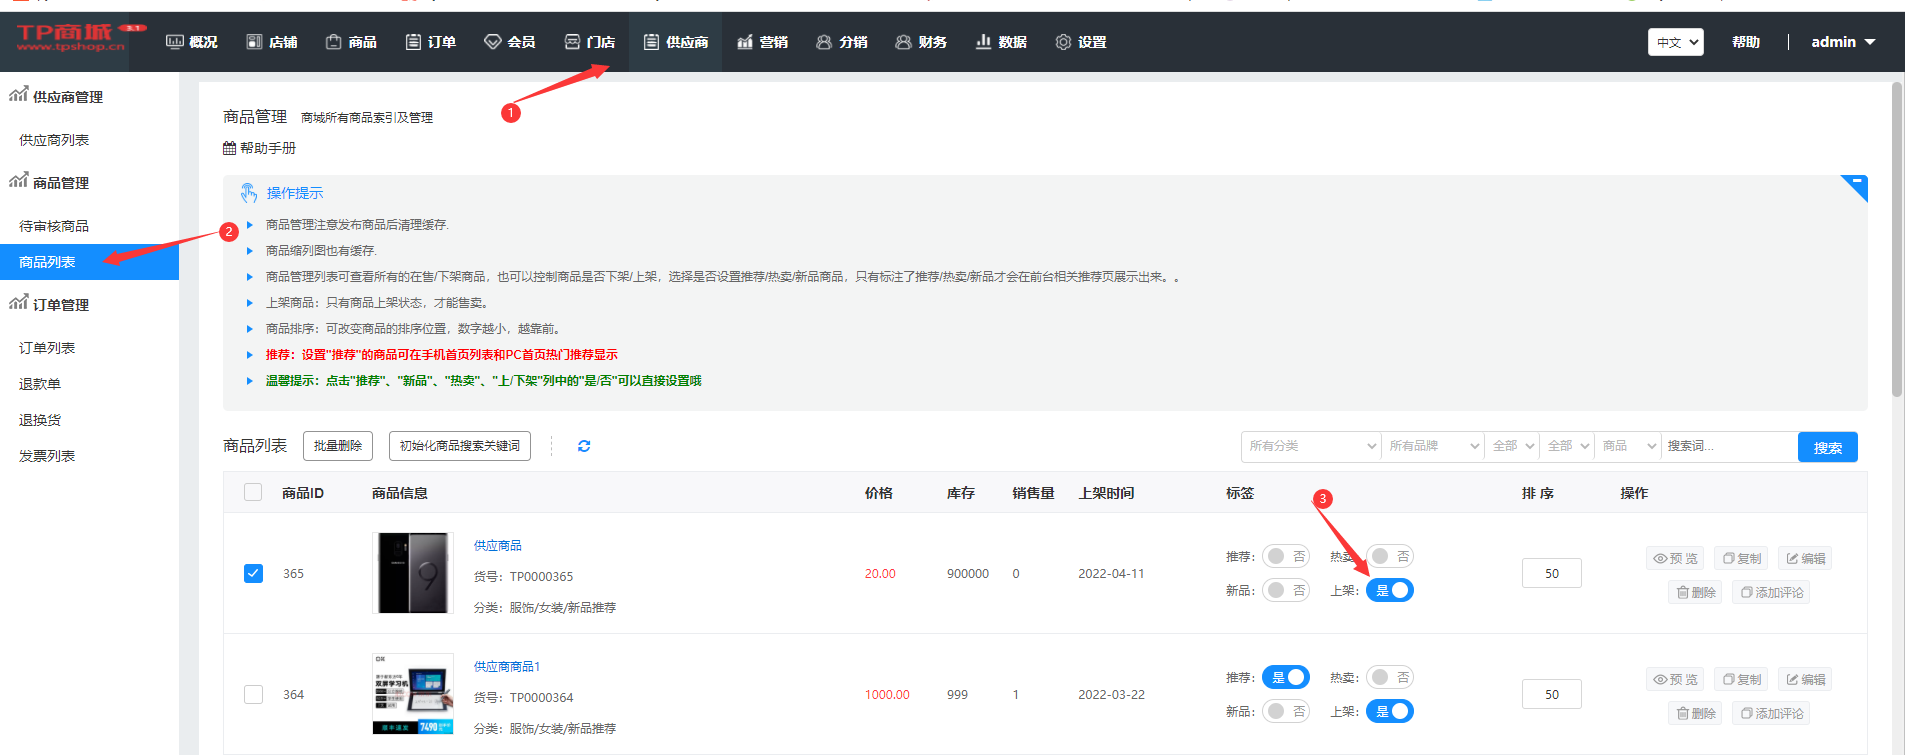Image resolution: width=1905 pixels, height=755 pixels.
Task: Expand the admin account menu
Action: [1842, 42]
